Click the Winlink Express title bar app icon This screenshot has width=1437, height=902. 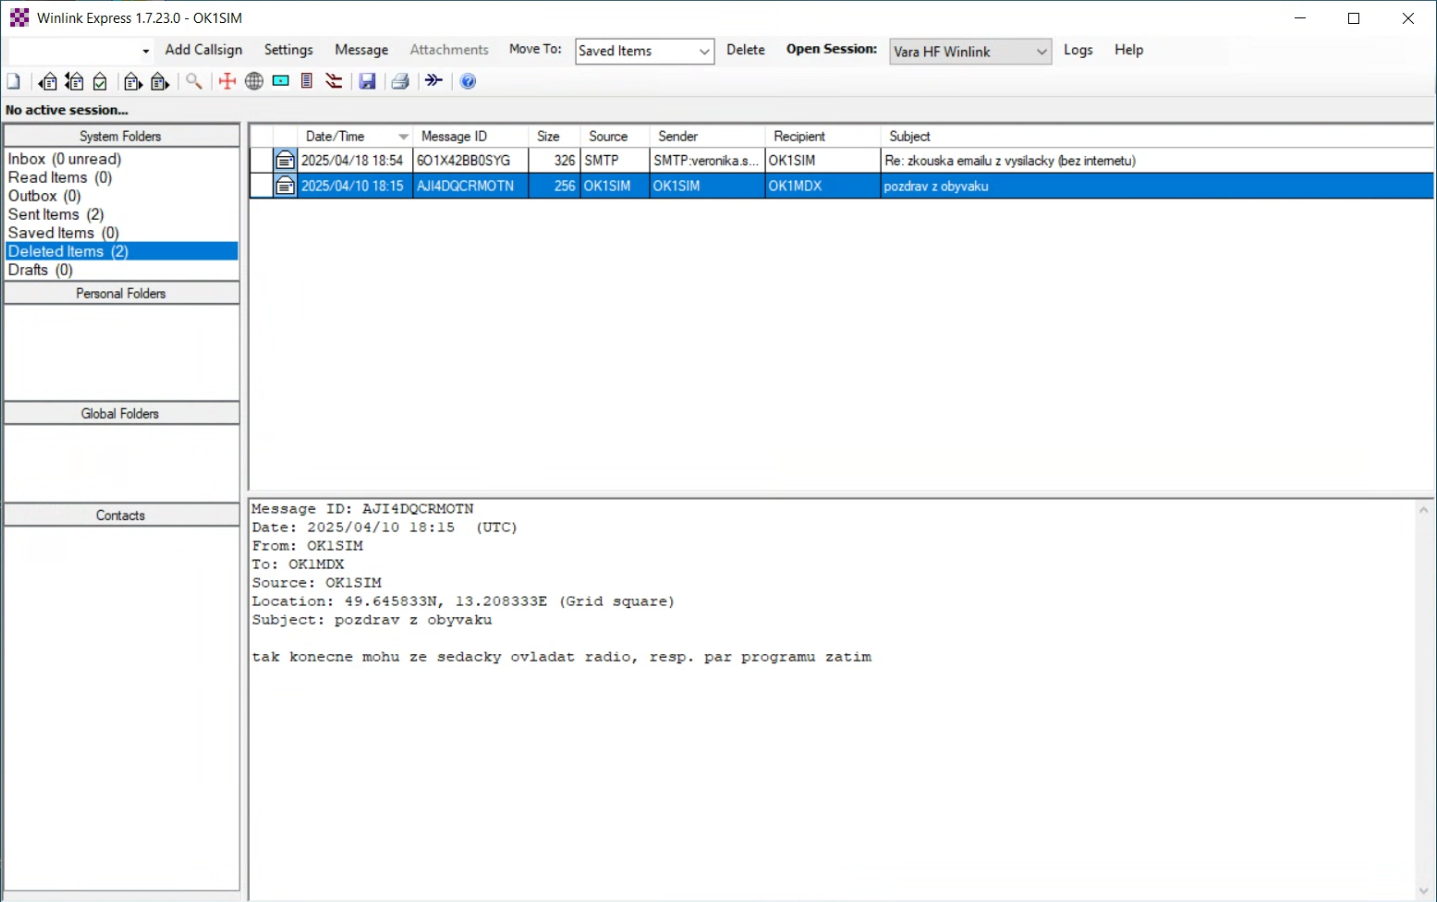click(19, 18)
